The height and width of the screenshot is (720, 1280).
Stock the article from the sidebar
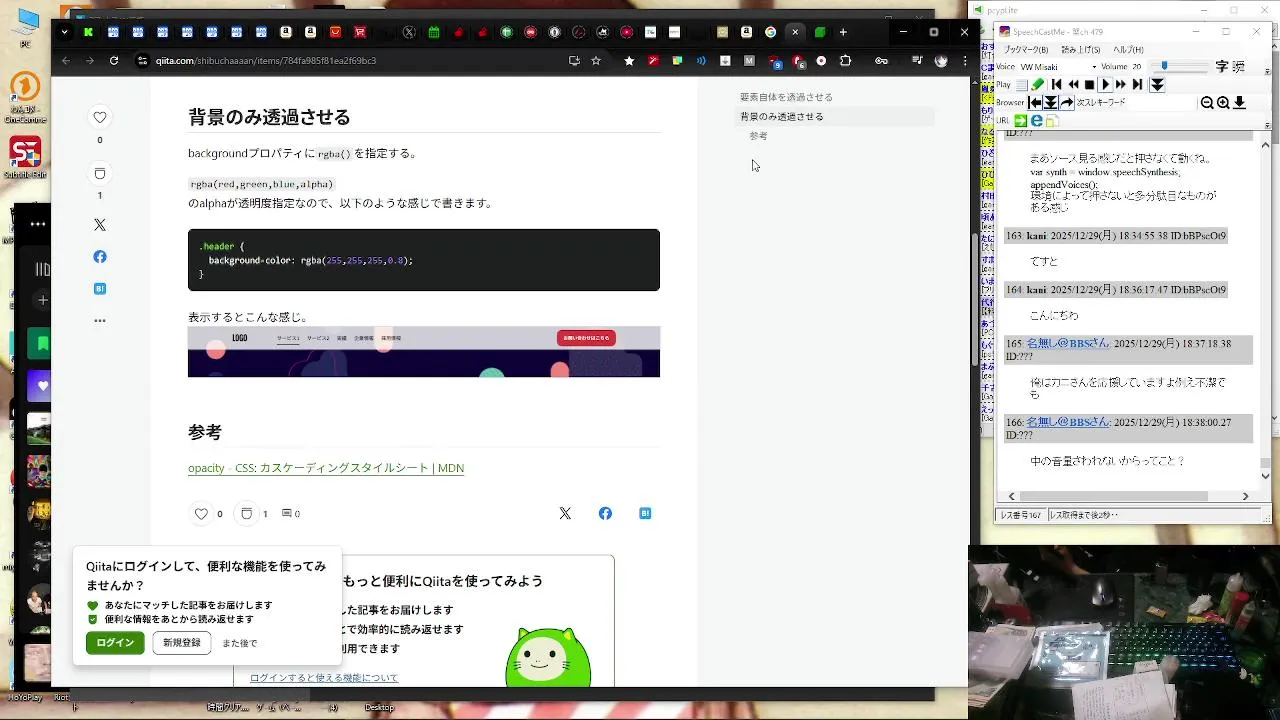pos(100,173)
